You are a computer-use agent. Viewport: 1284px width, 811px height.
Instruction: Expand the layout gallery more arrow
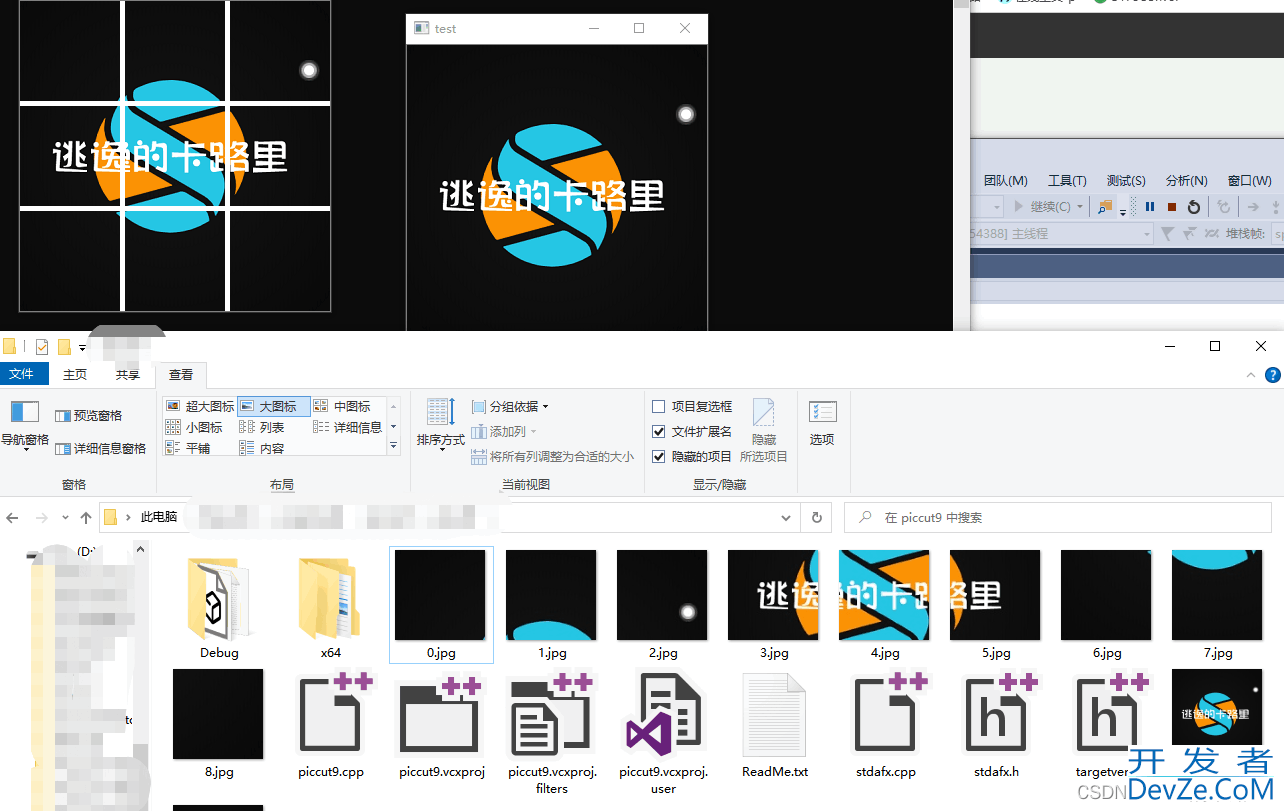(393, 447)
